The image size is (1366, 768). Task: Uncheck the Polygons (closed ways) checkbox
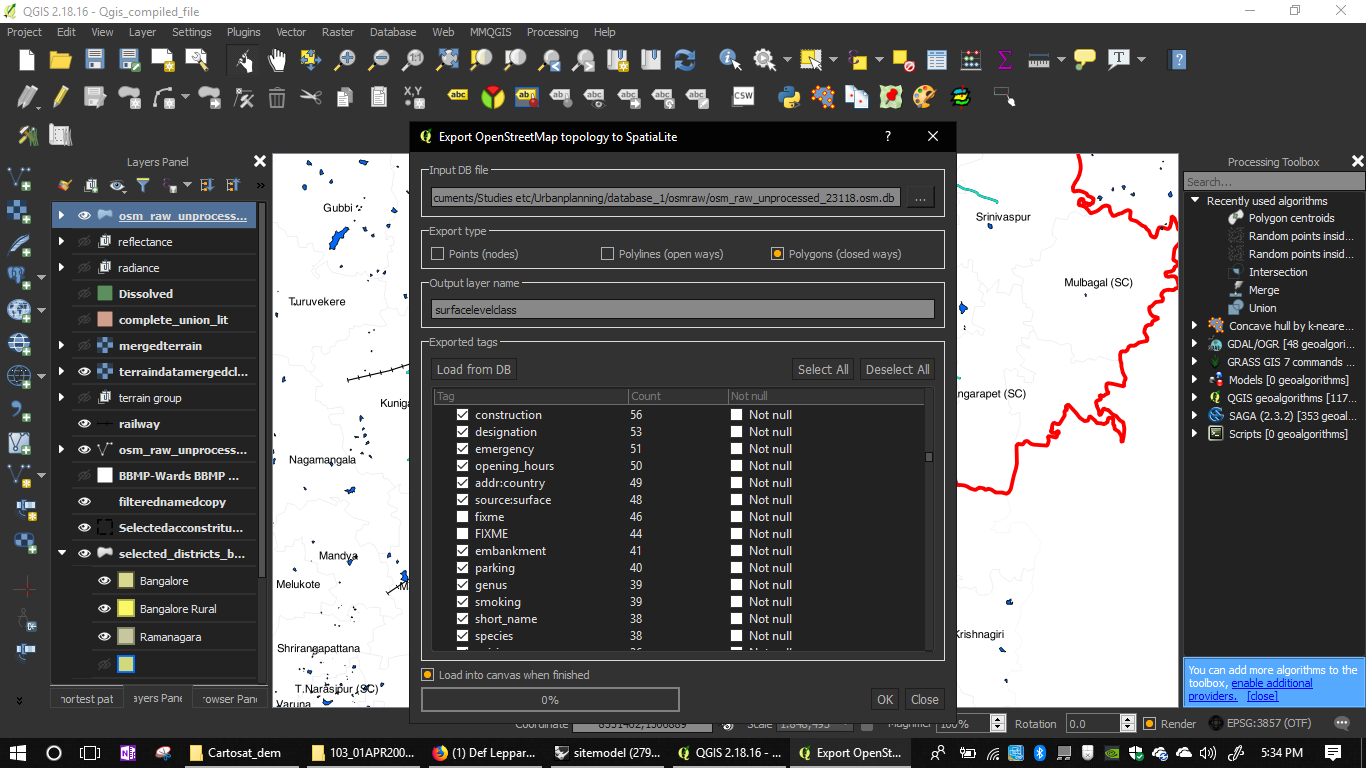coord(777,254)
